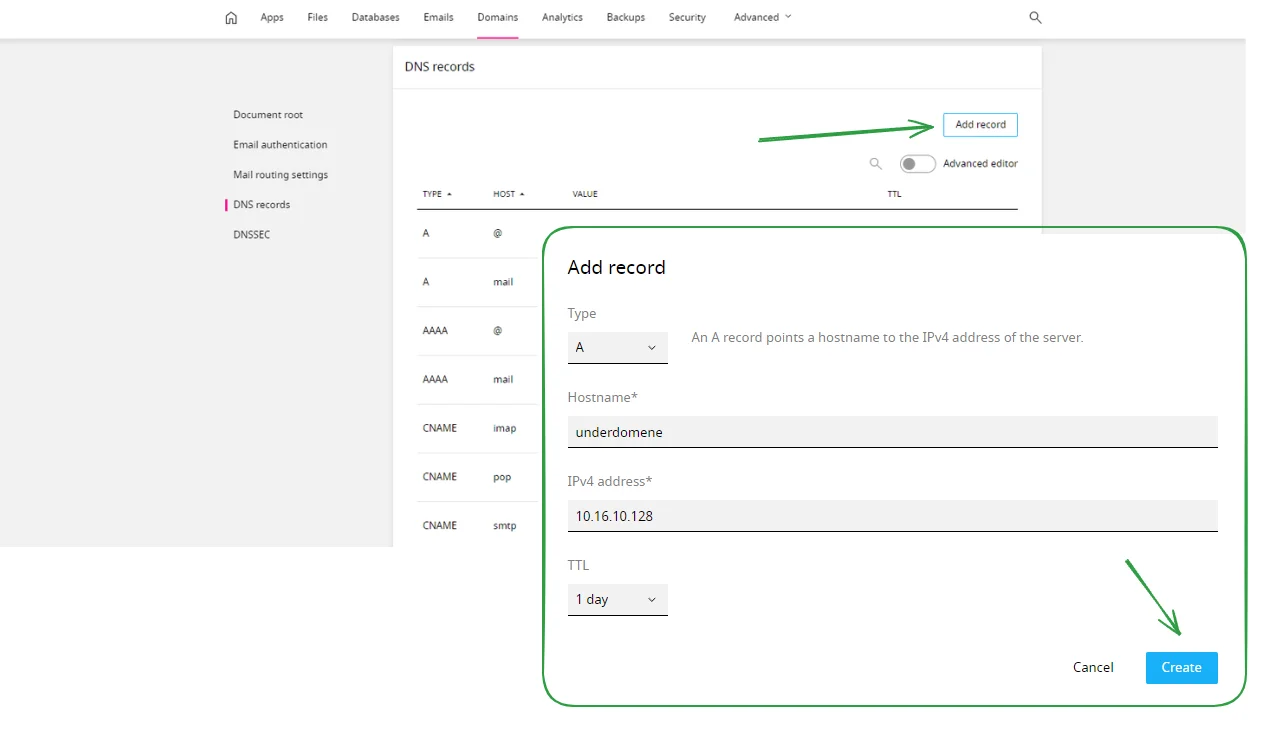The height and width of the screenshot is (741, 1280).
Task: Select DNS records in the sidebar
Action: (x=261, y=205)
